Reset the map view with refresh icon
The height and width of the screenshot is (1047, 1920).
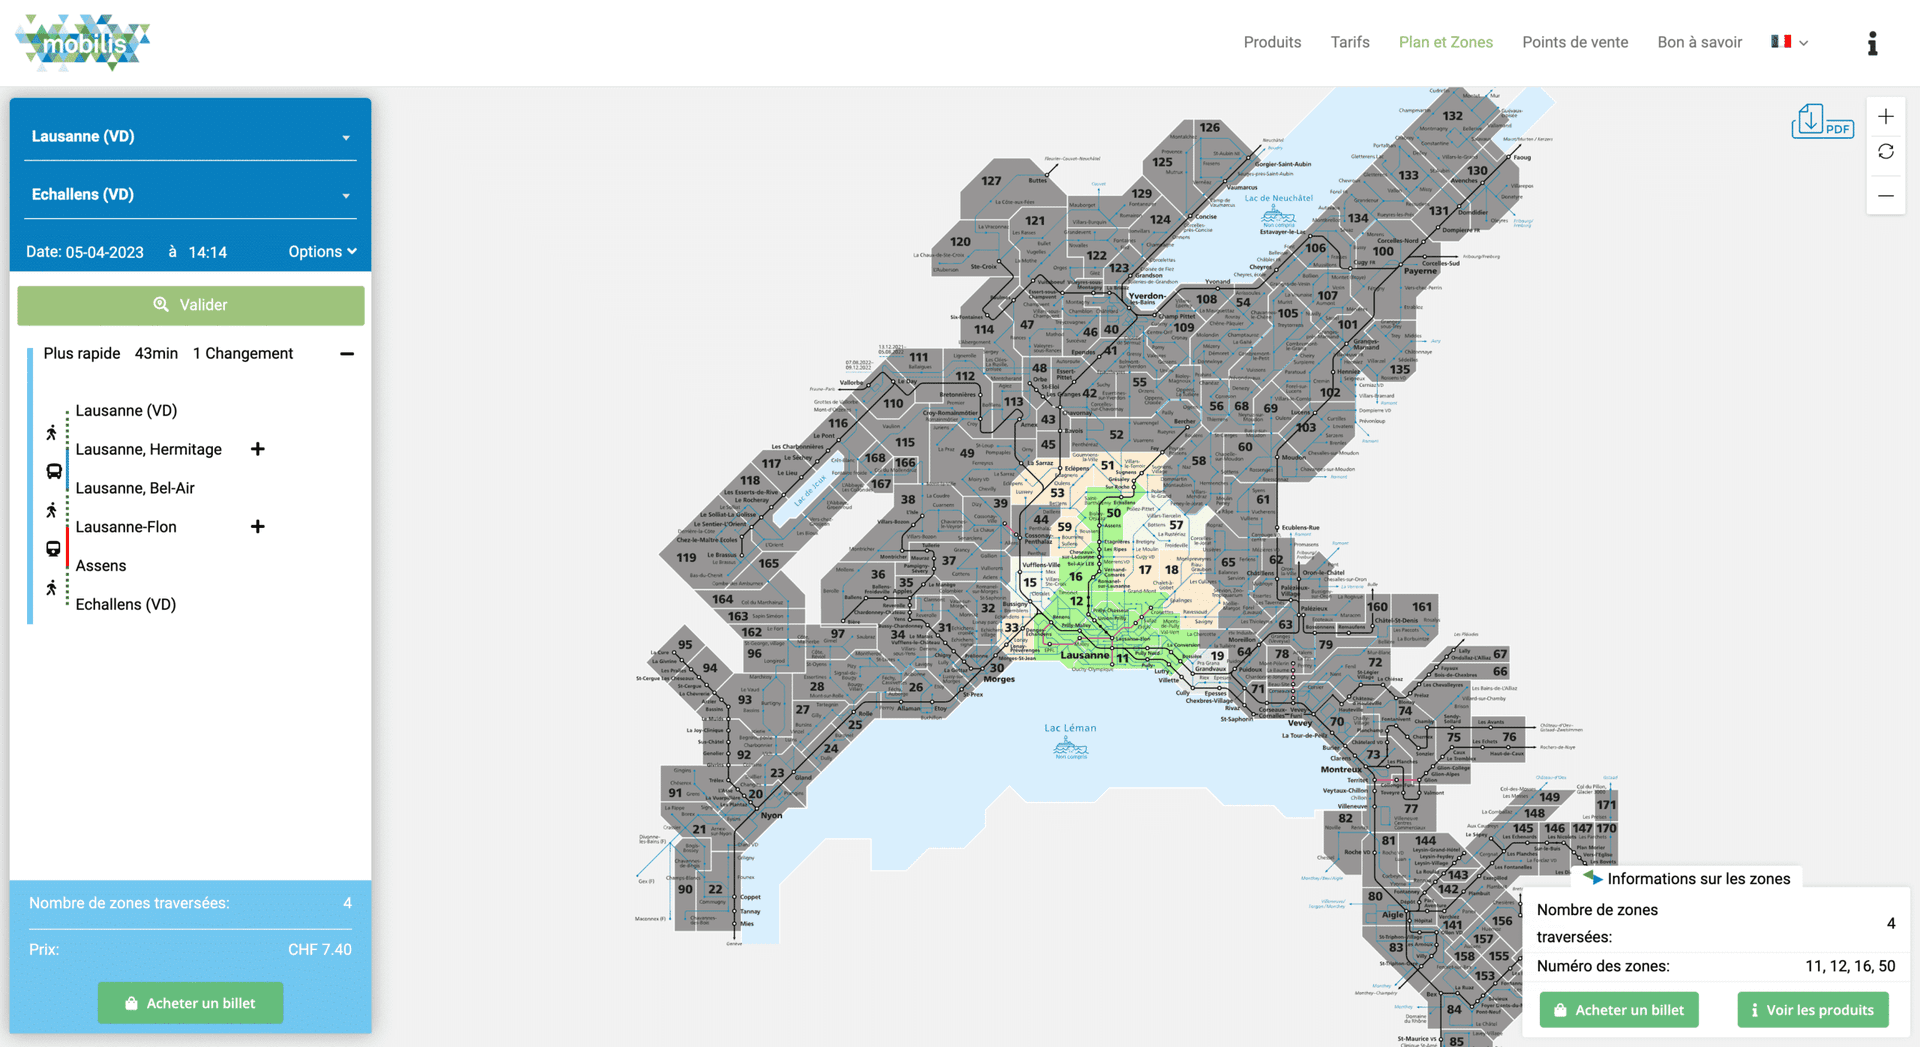tap(1885, 152)
